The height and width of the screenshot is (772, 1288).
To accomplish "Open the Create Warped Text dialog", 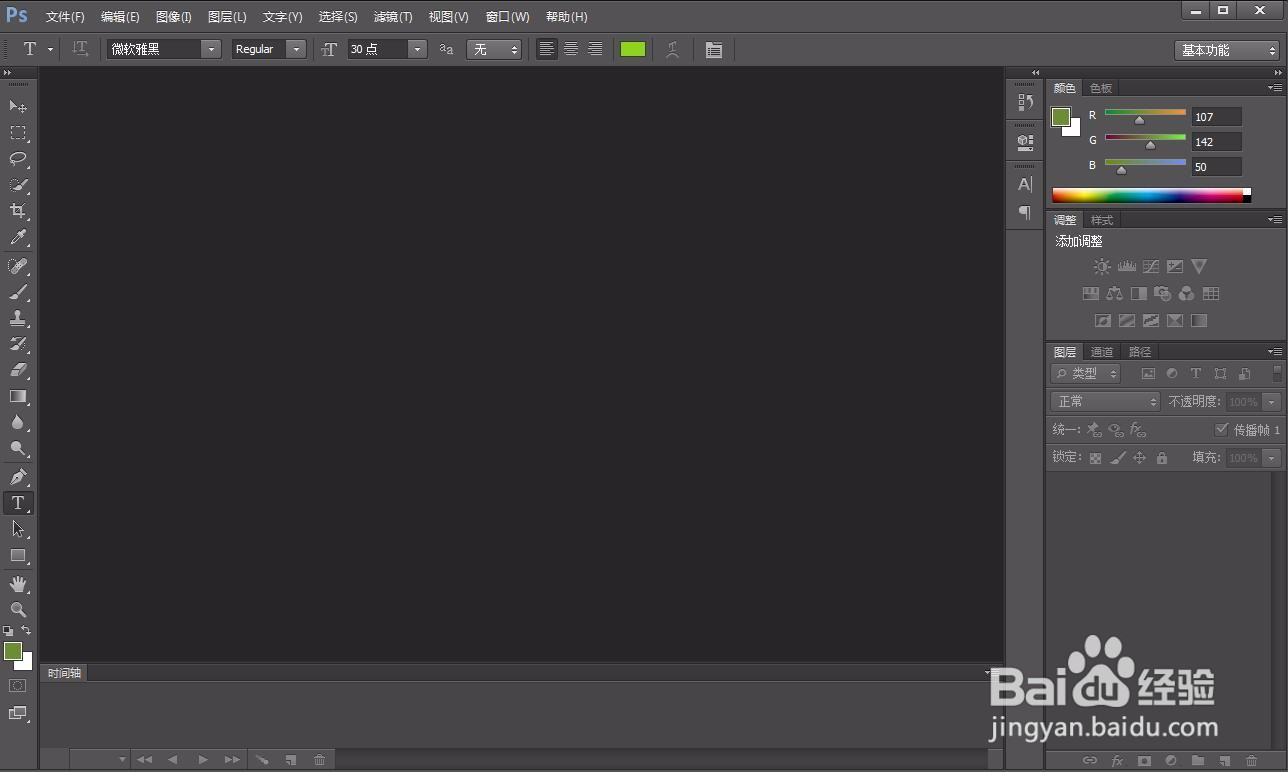I will tap(673, 49).
